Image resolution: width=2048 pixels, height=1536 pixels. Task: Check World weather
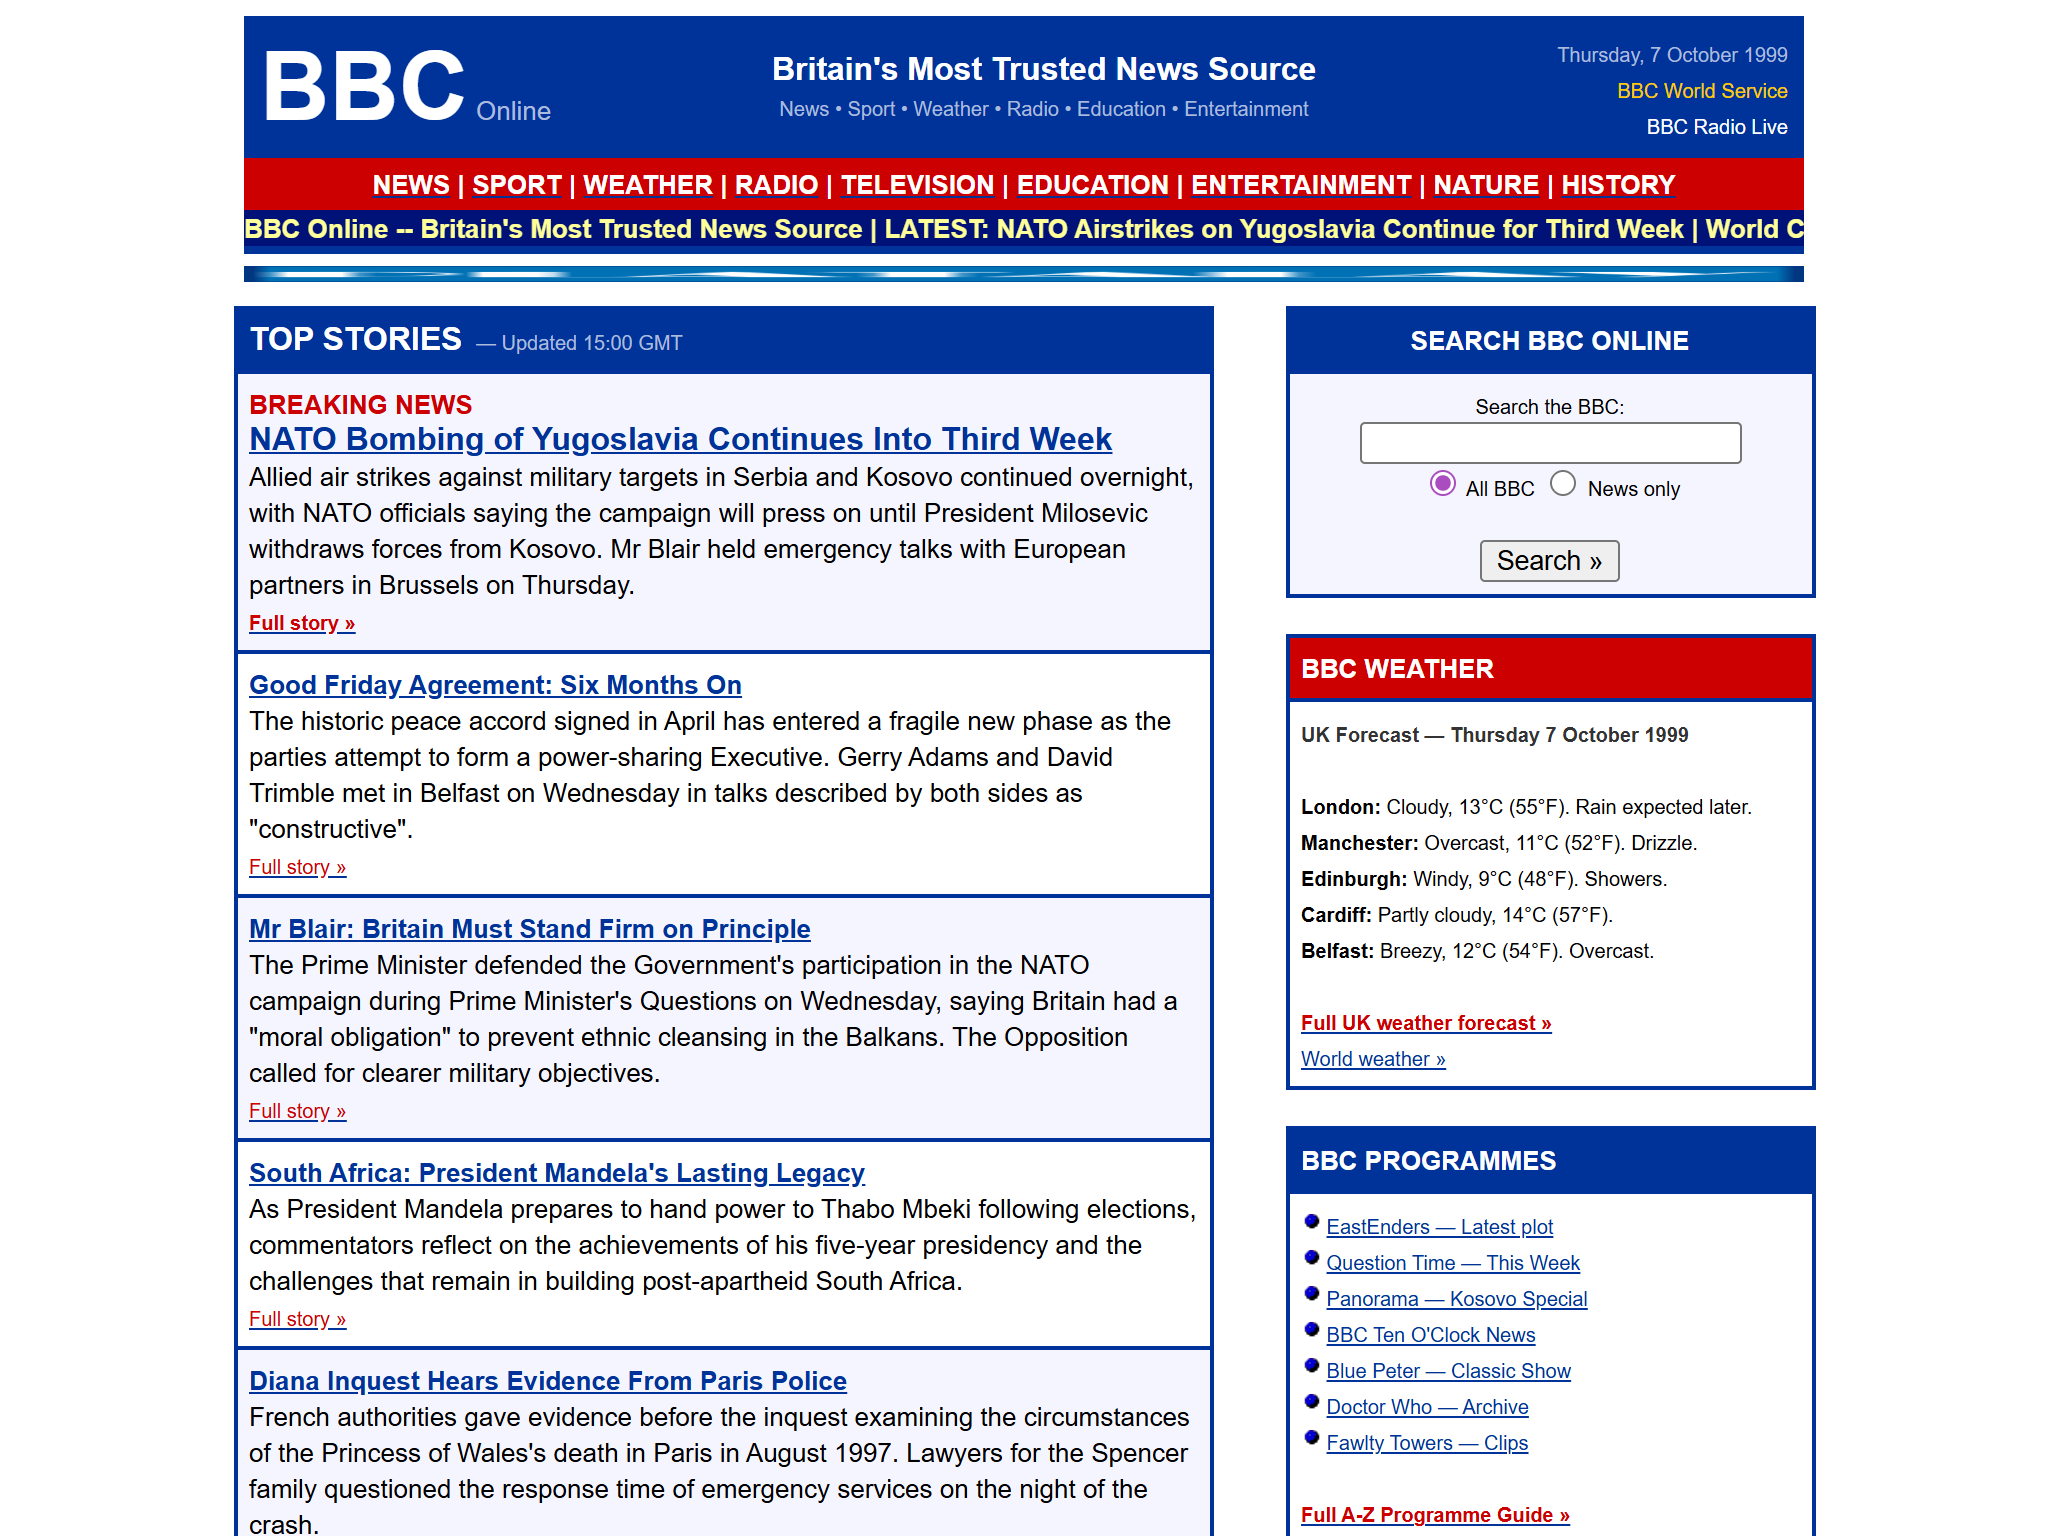pyautogui.click(x=1372, y=1059)
